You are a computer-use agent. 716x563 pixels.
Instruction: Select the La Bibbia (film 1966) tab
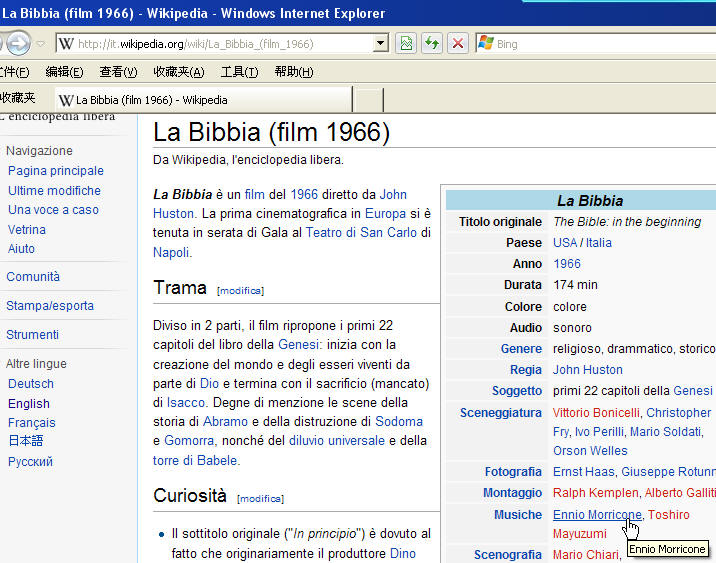204,100
